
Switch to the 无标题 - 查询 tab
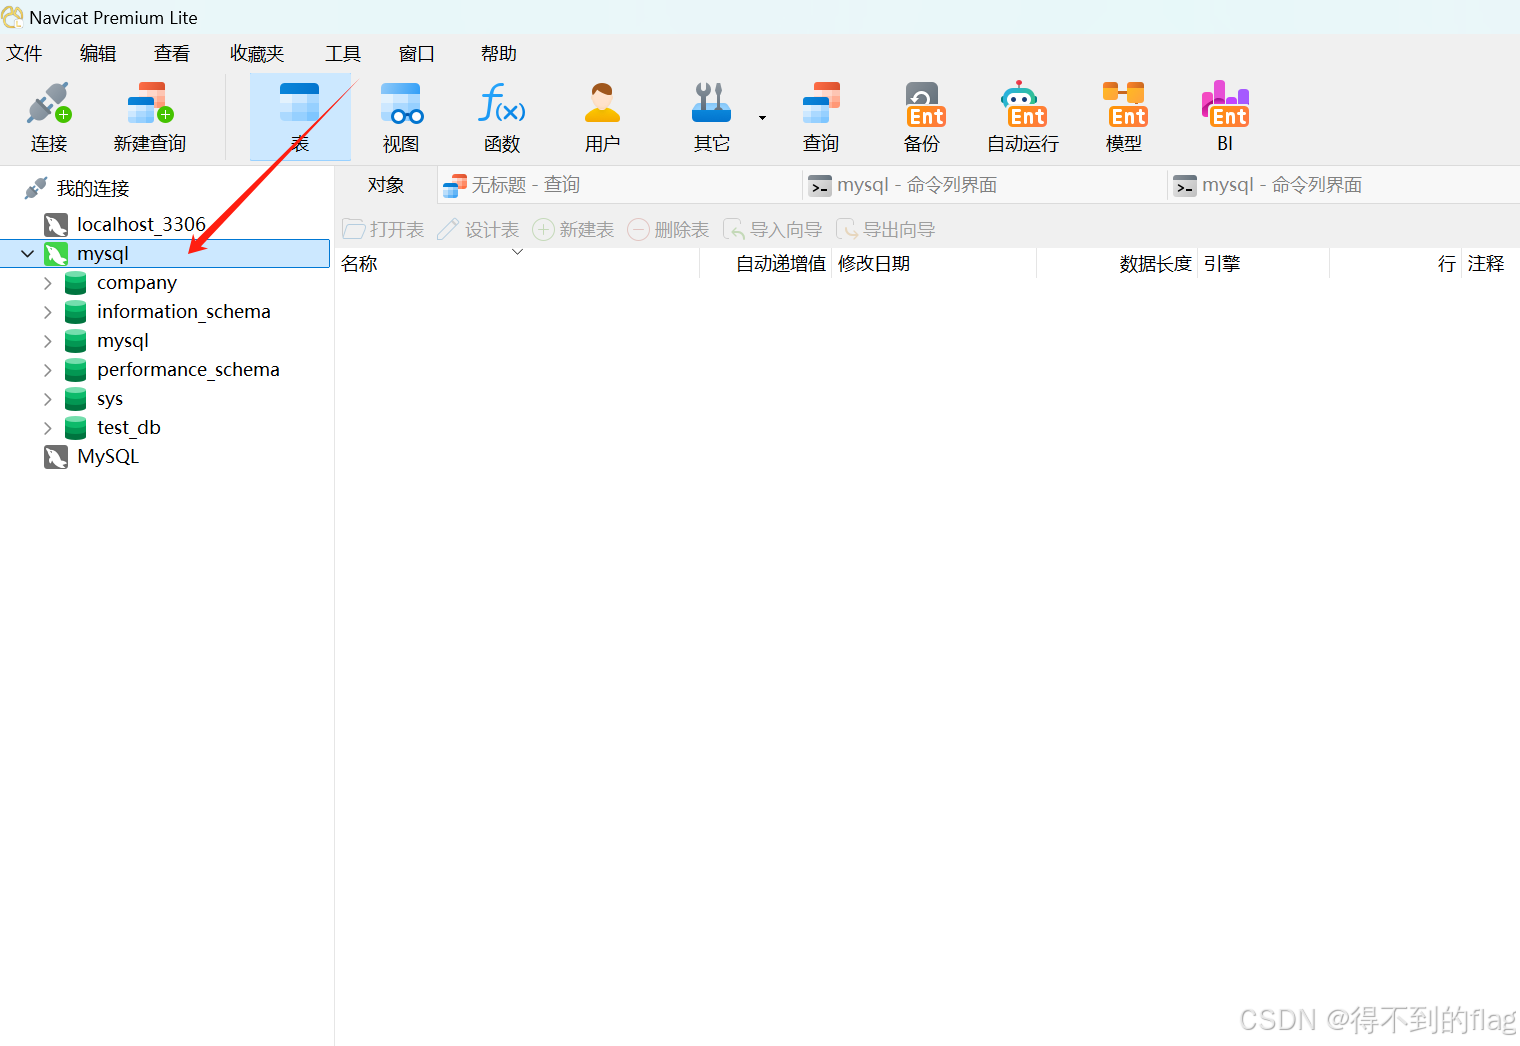[x=620, y=185]
